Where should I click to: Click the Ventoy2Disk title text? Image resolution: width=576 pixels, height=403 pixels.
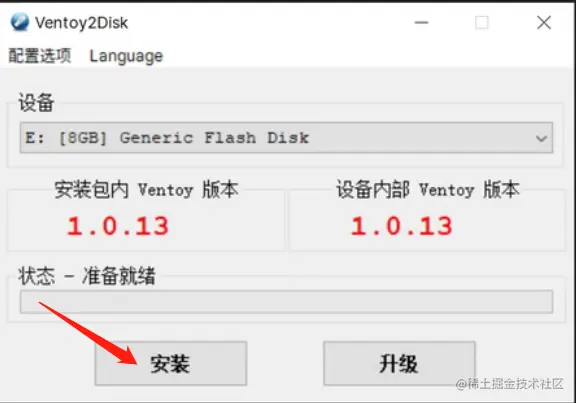pyautogui.click(x=81, y=23)
